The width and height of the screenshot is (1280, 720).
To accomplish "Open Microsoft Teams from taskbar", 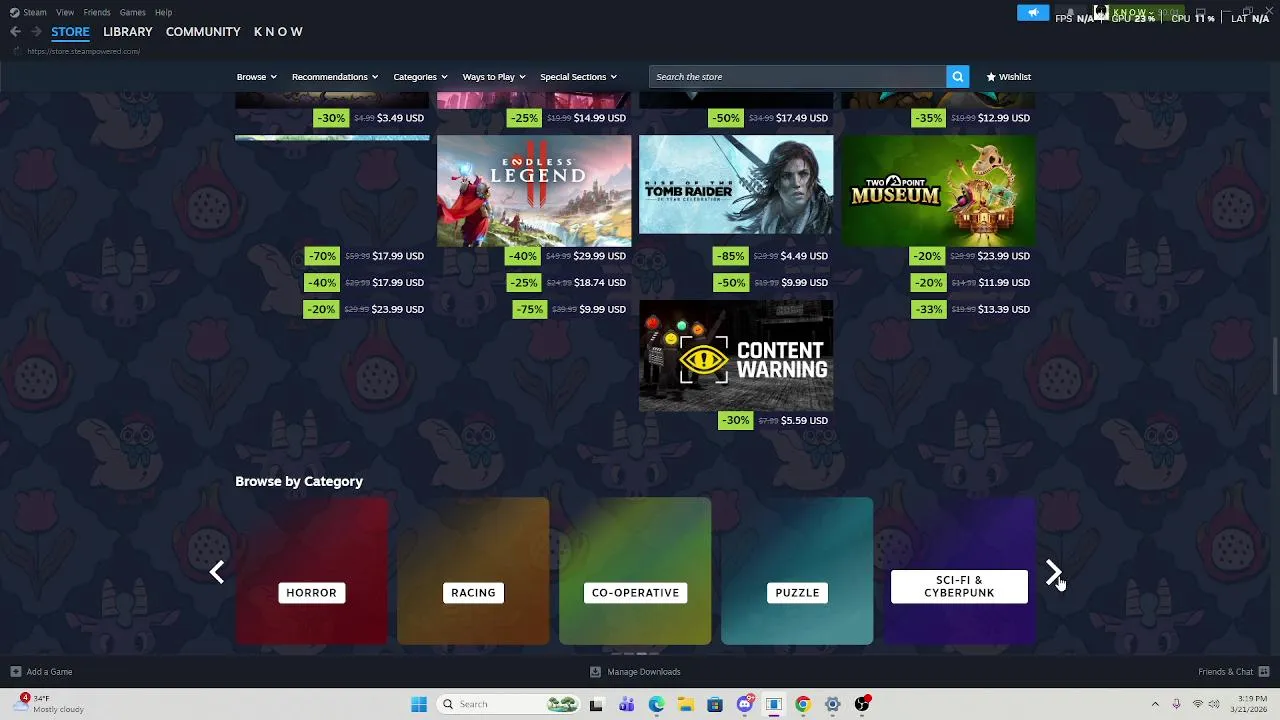I will tap(626, 704).
